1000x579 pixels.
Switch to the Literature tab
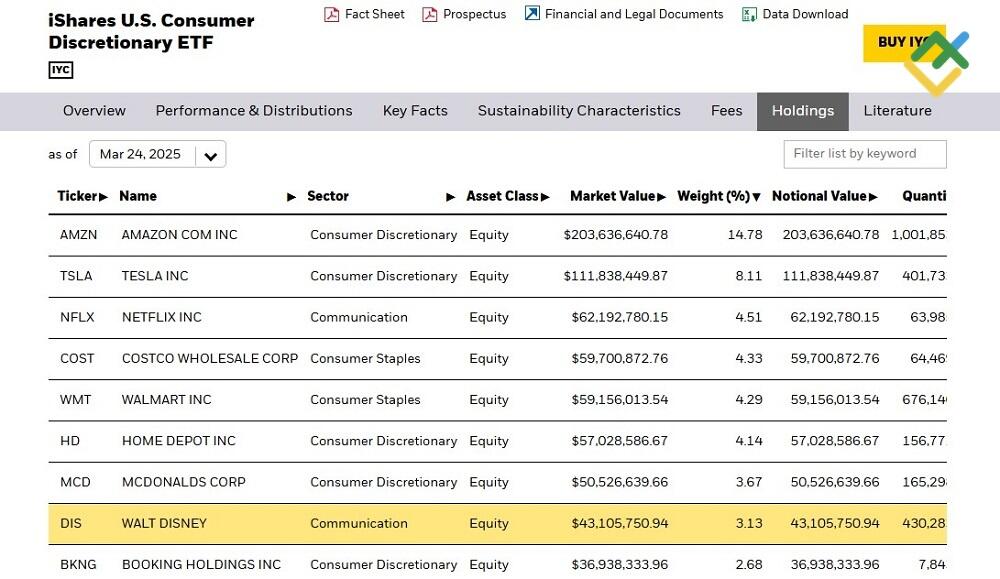pos(897,111)
